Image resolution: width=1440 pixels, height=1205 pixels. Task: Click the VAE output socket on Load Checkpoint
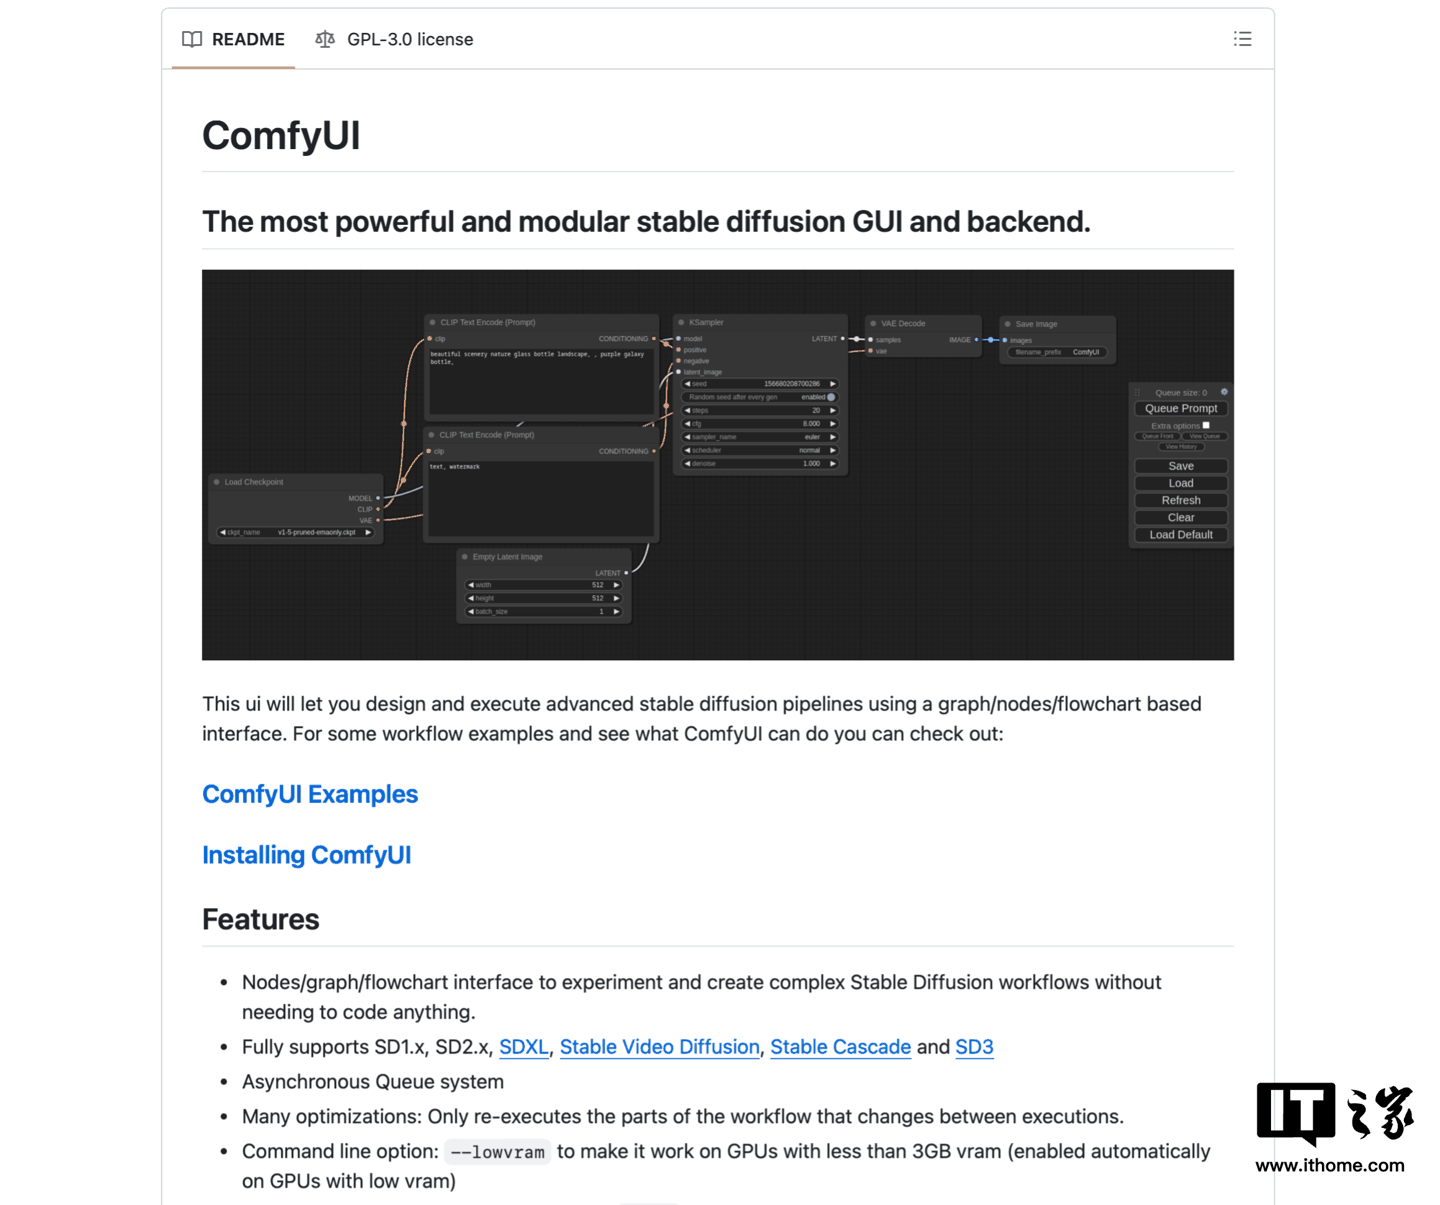coord(378,520)
